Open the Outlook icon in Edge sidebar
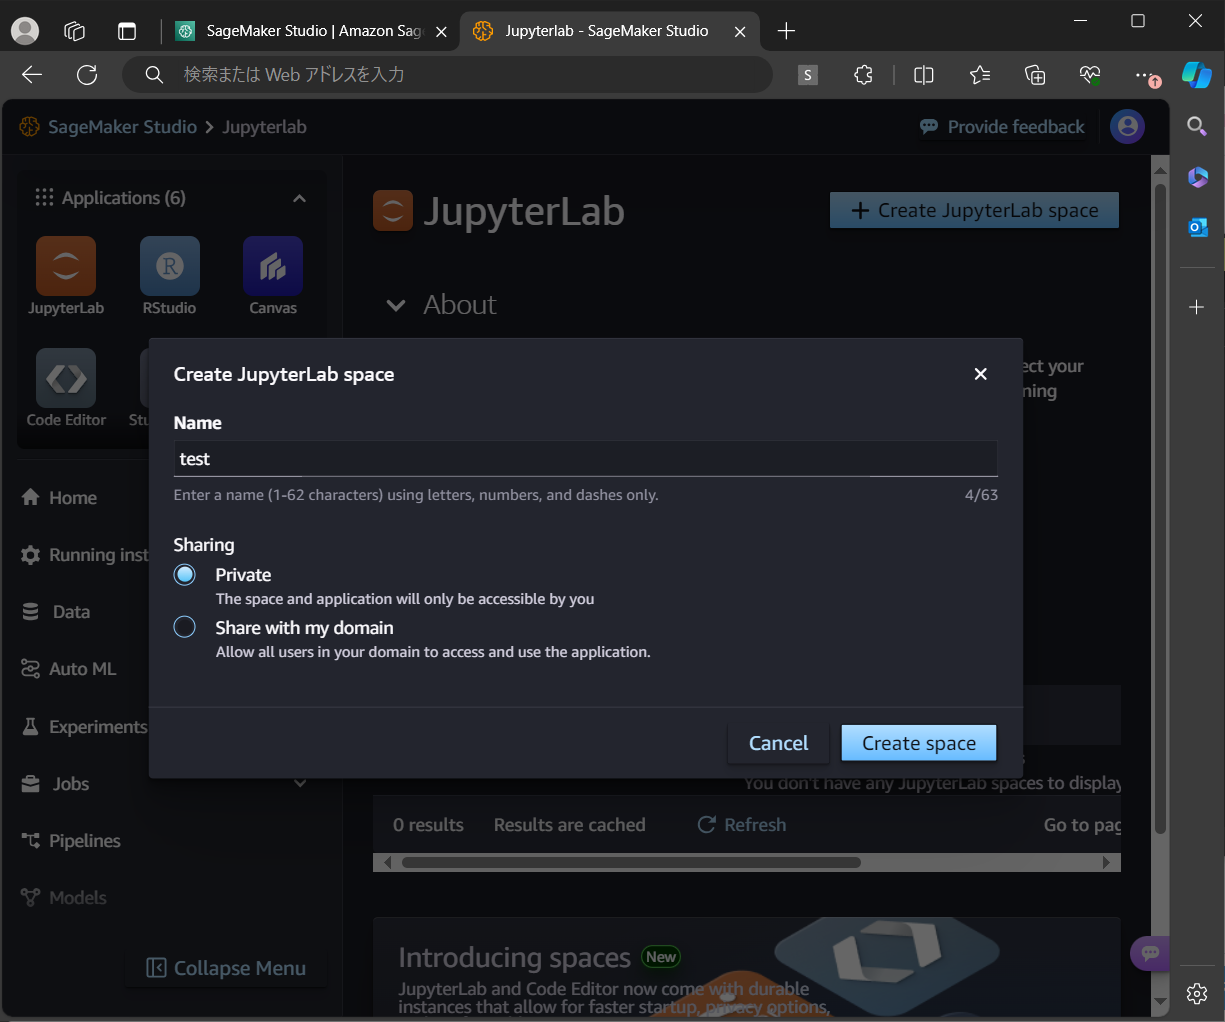This screenshot has height=1022, width=1225. point(1197,228)
